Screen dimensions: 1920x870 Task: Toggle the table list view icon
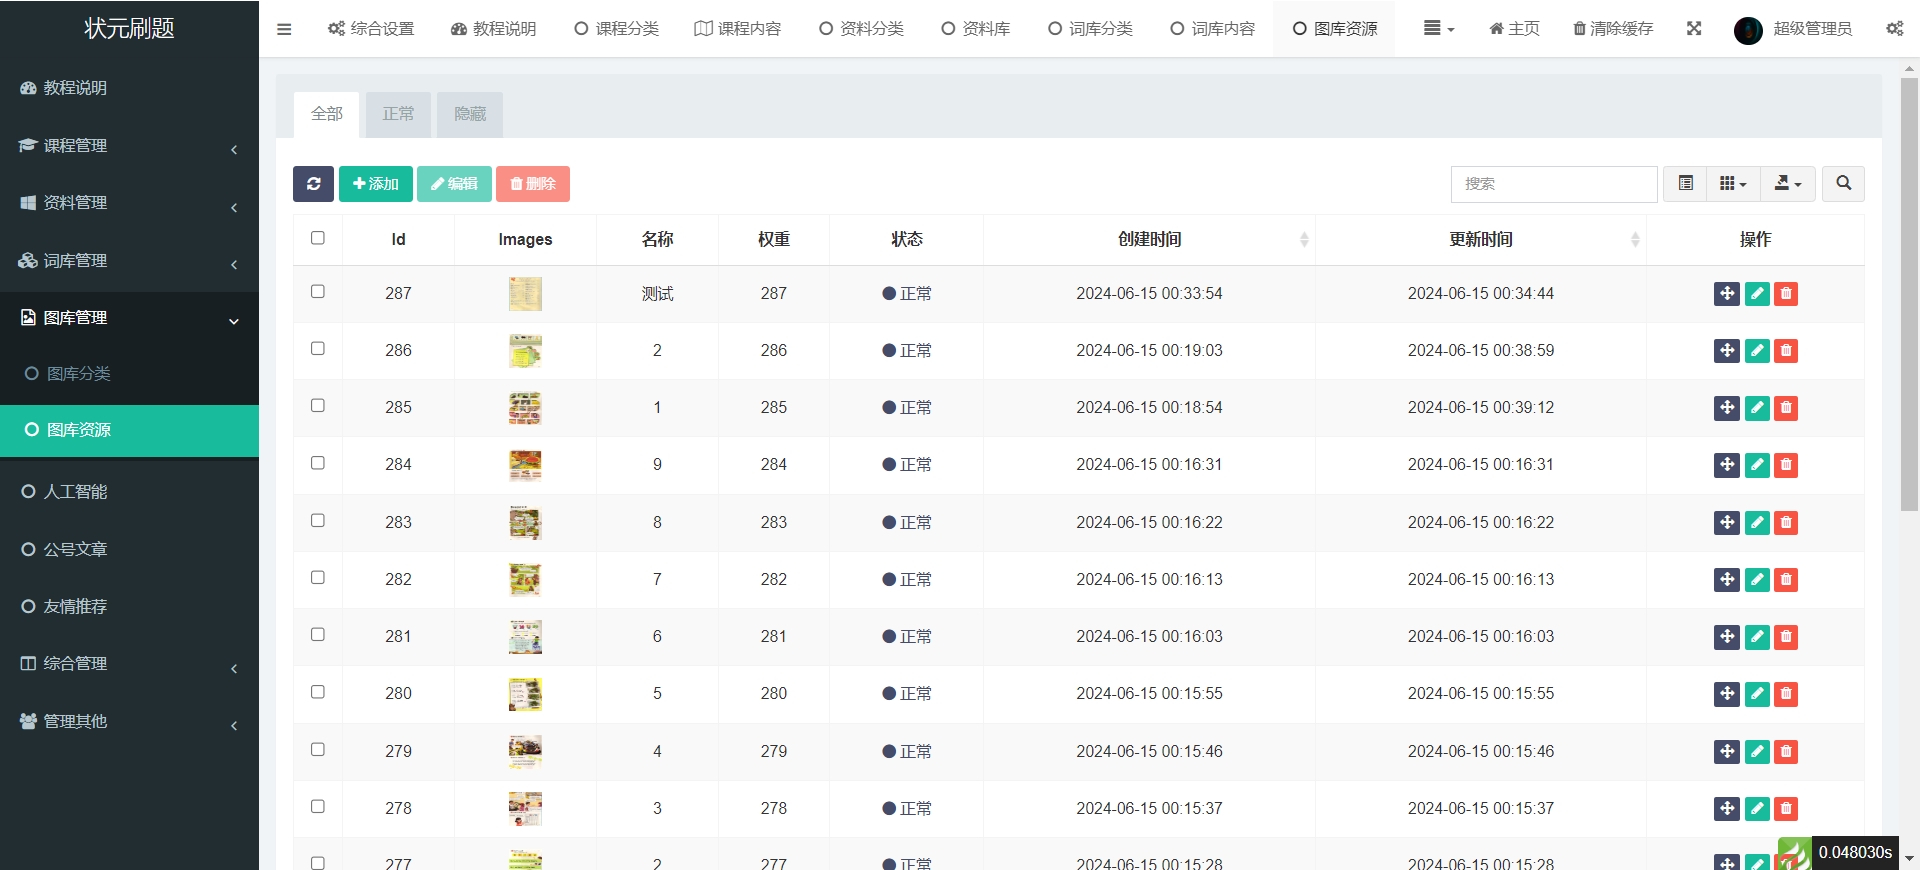1685,184
